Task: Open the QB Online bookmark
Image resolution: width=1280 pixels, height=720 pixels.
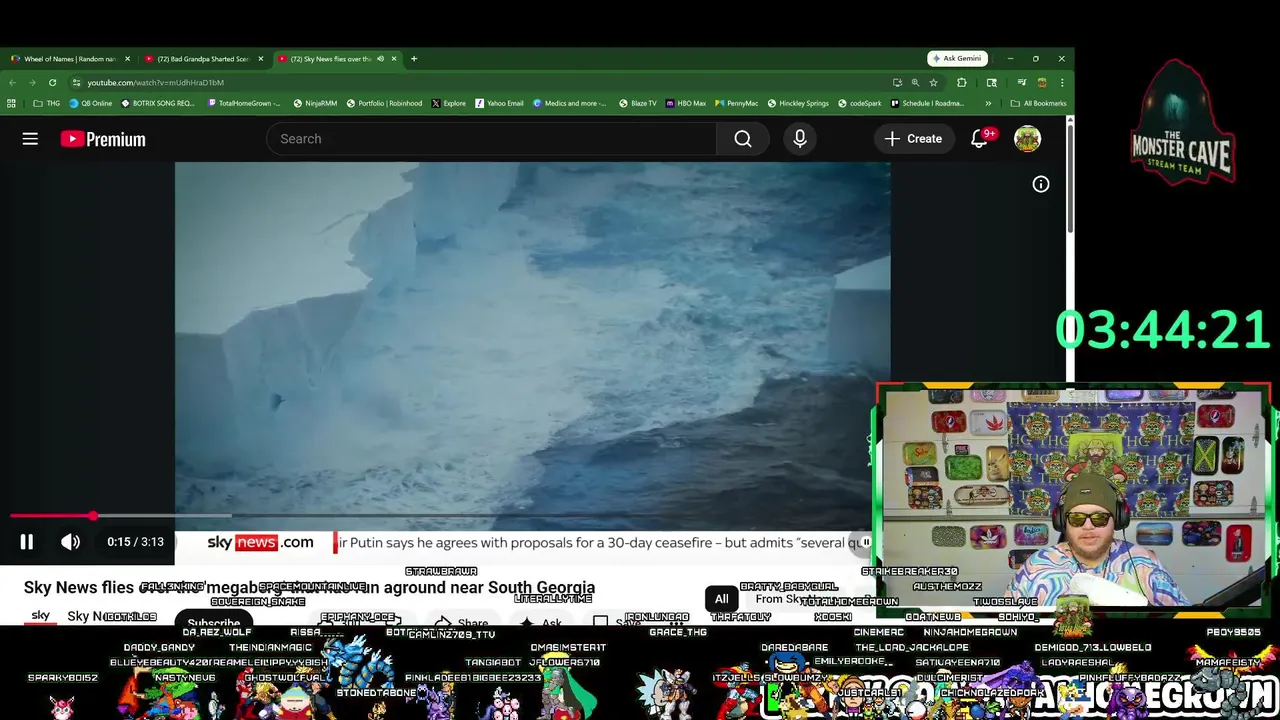Action: [90, 103]
